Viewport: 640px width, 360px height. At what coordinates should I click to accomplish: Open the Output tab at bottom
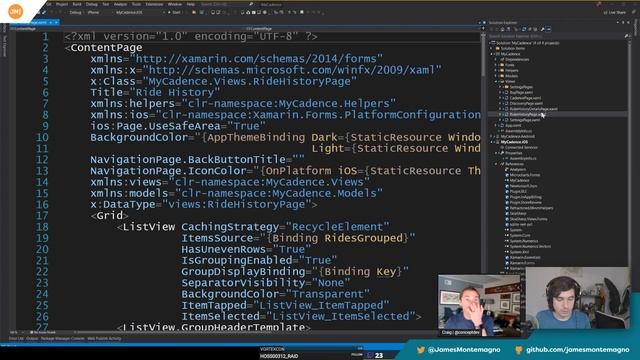(32, 338)
